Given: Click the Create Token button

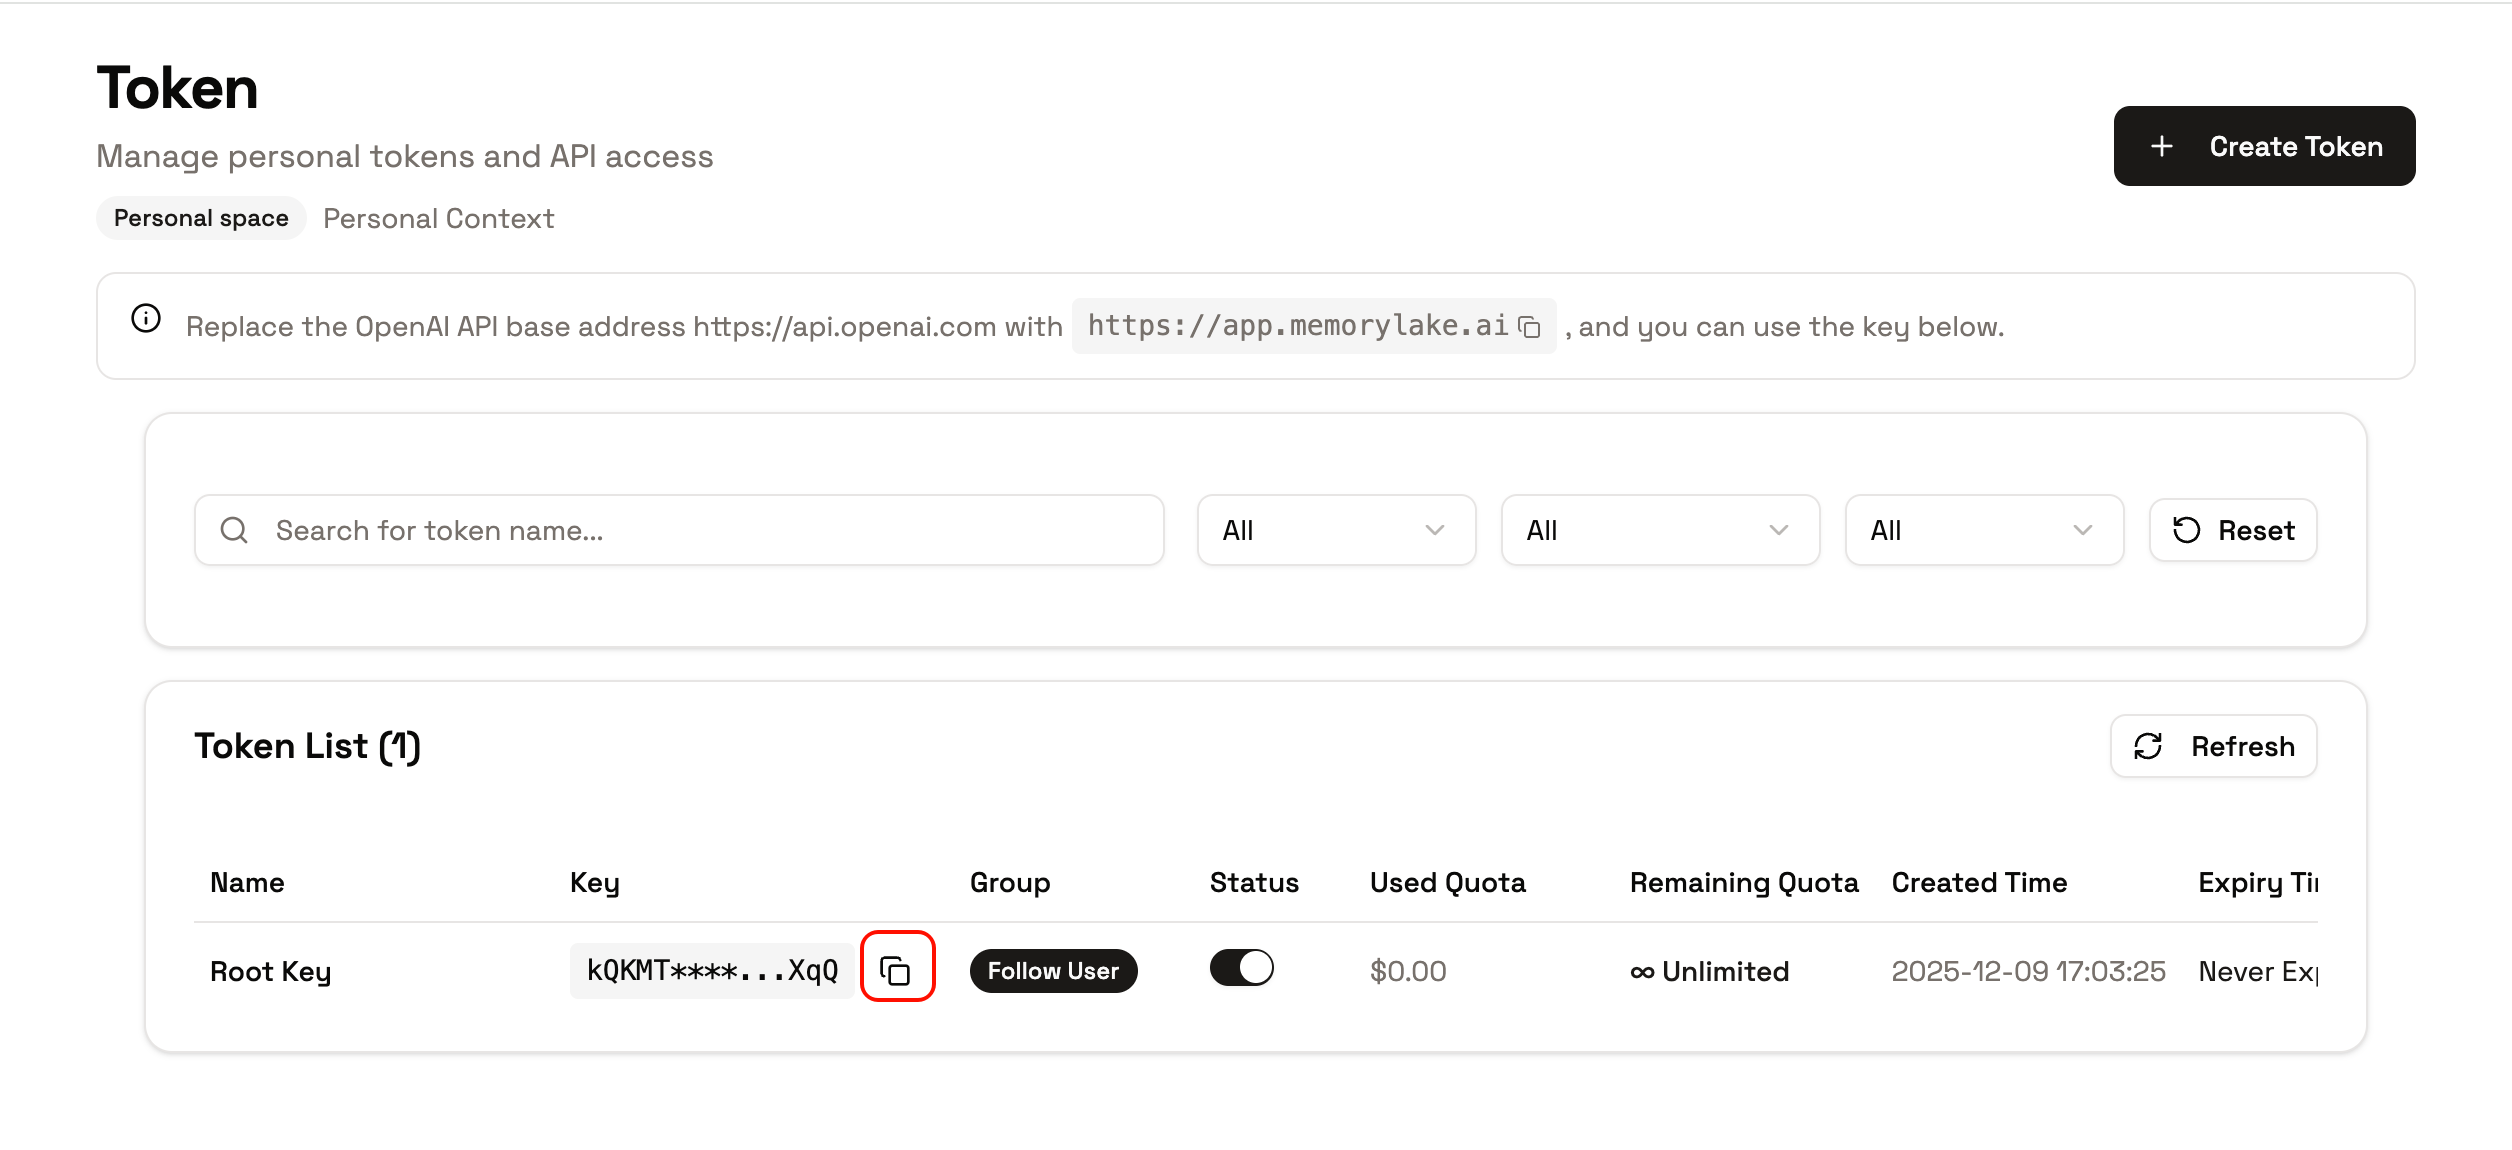Looking at the screenshot, I should point(2263,146).
